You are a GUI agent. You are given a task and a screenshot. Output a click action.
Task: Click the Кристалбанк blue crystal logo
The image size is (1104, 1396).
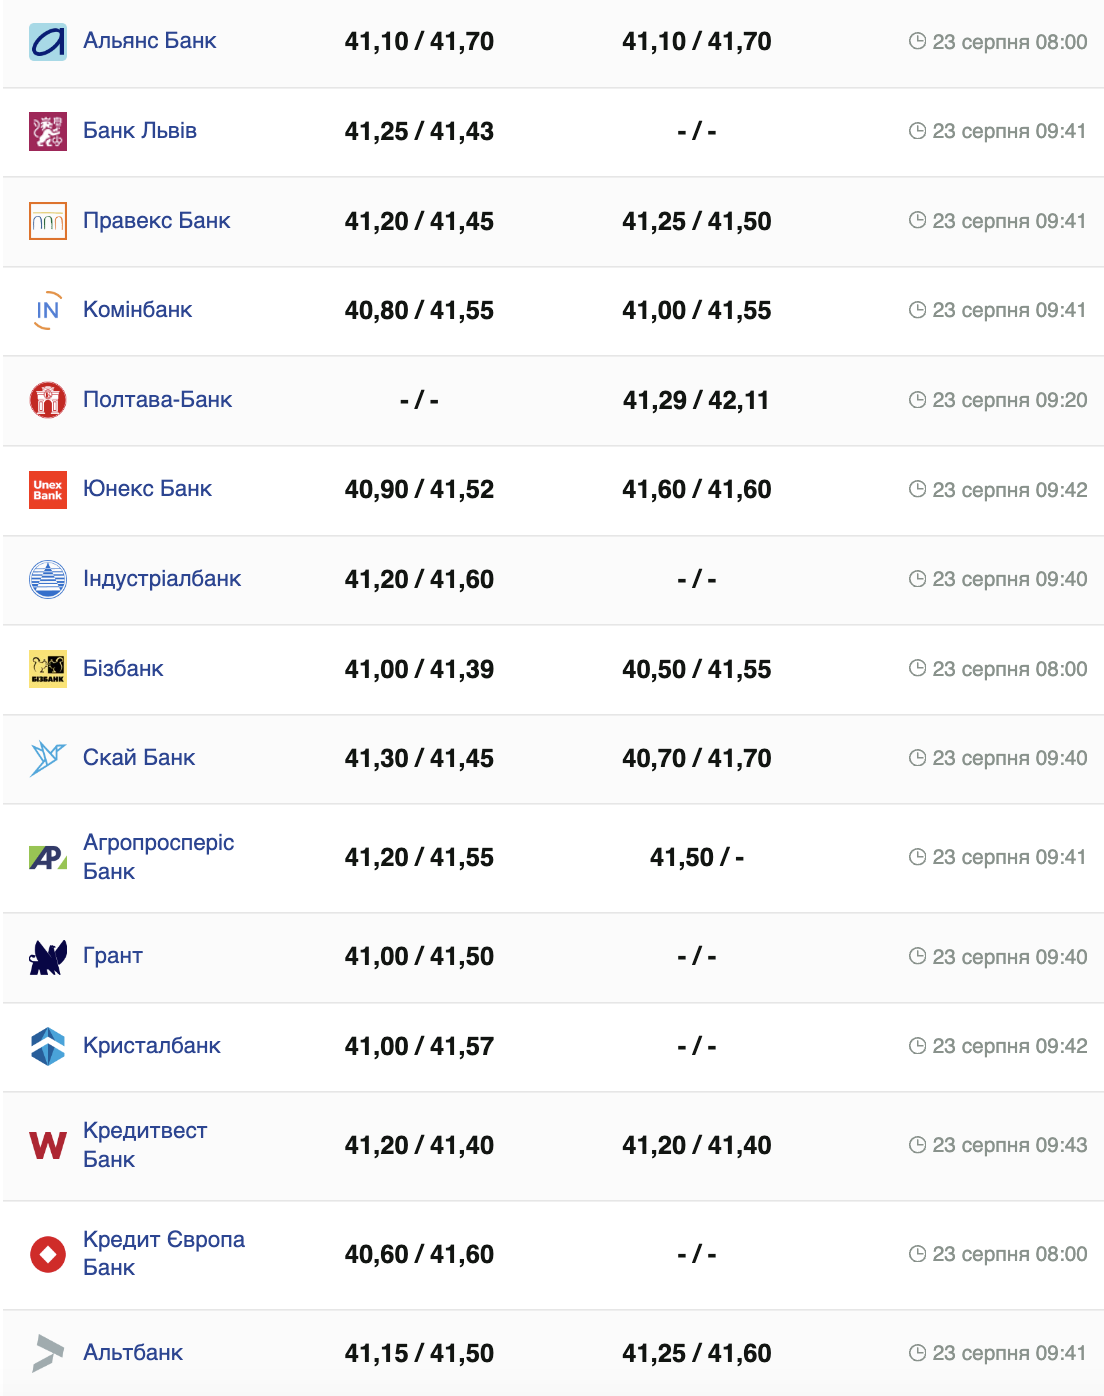48,1046
